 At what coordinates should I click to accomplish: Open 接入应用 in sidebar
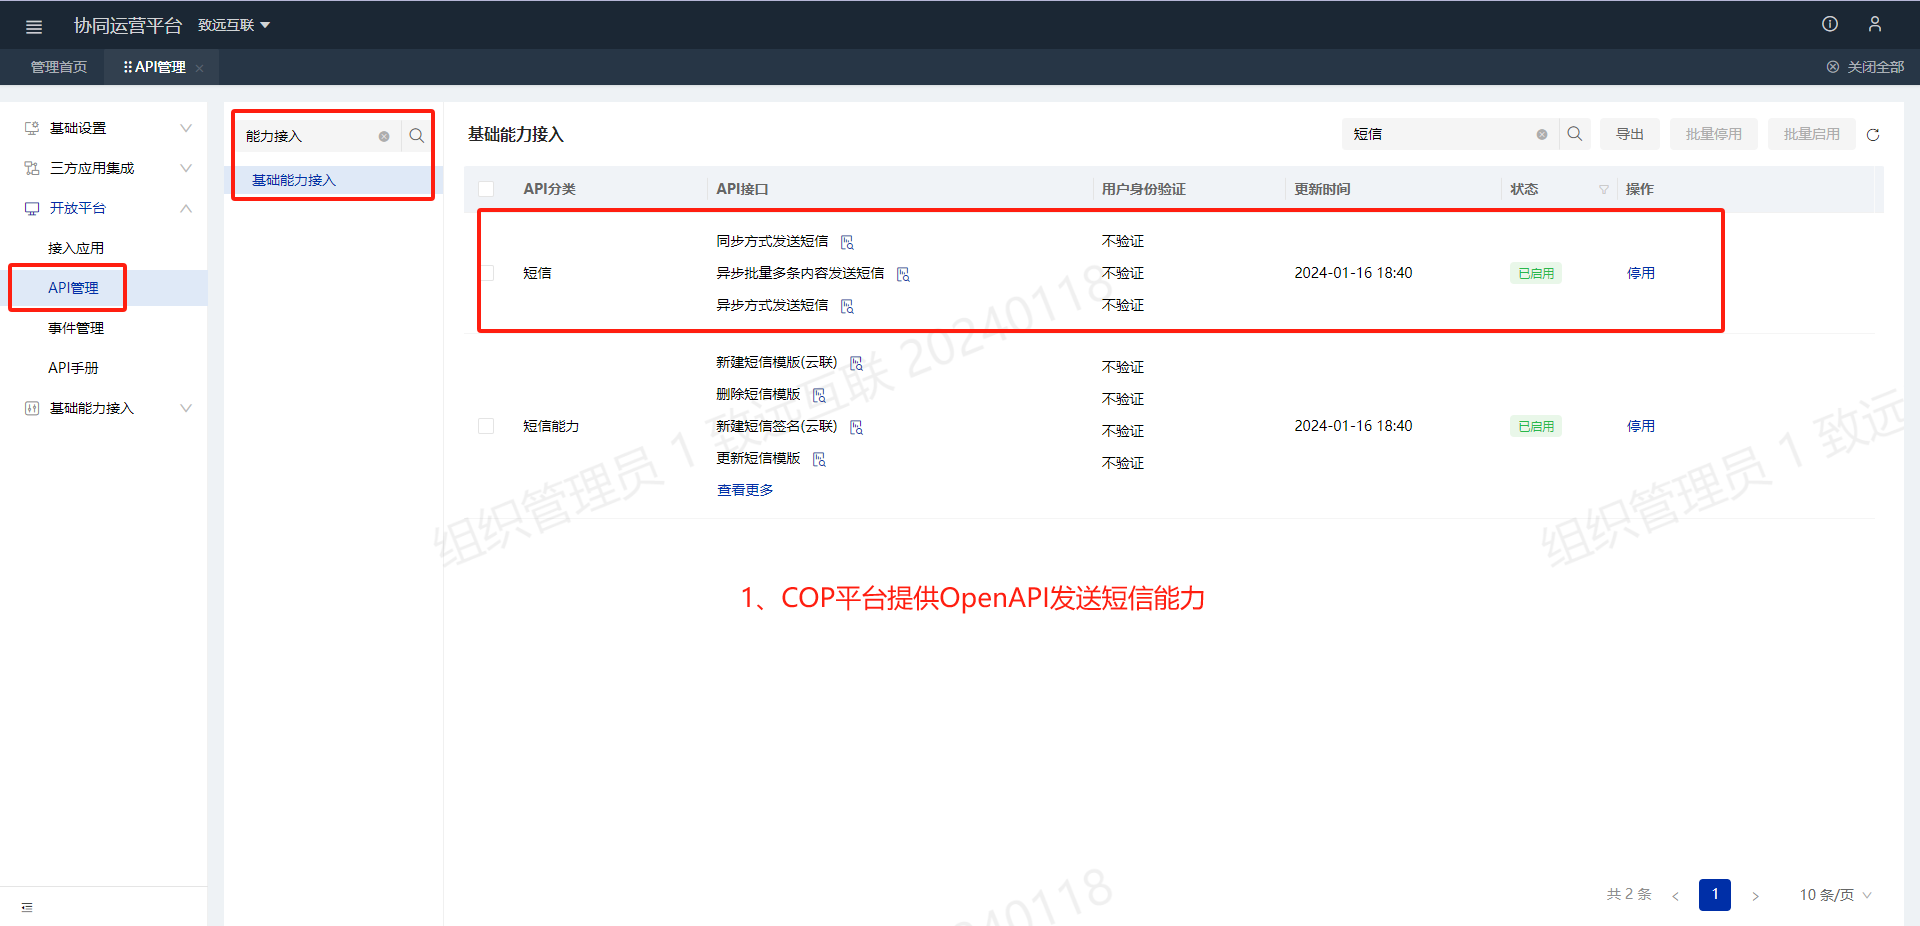[76, 248]
